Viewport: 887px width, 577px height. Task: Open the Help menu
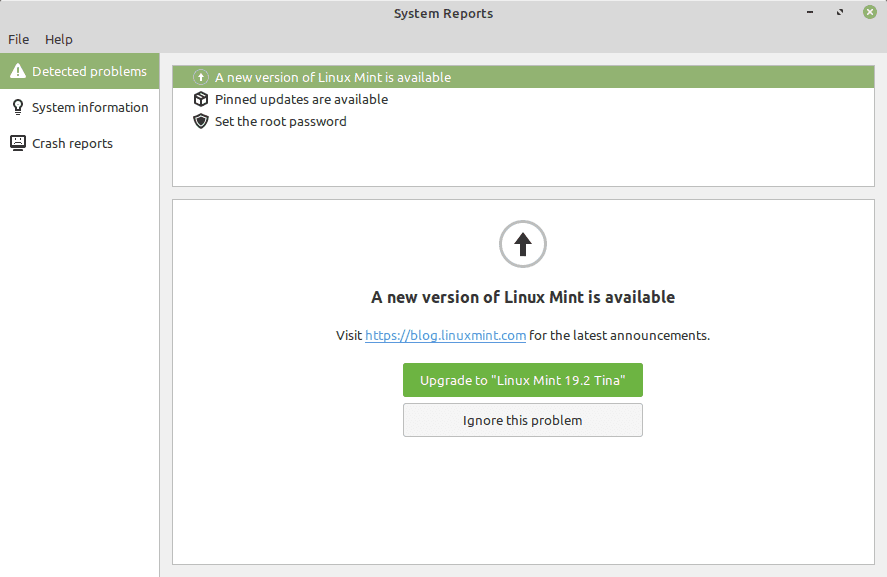(58, 39)
